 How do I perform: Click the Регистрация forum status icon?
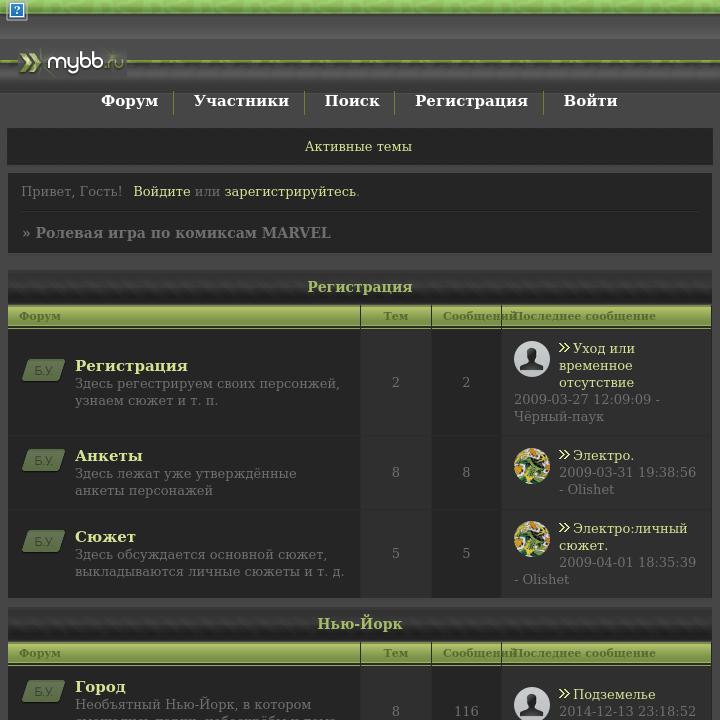click(44, 370)
